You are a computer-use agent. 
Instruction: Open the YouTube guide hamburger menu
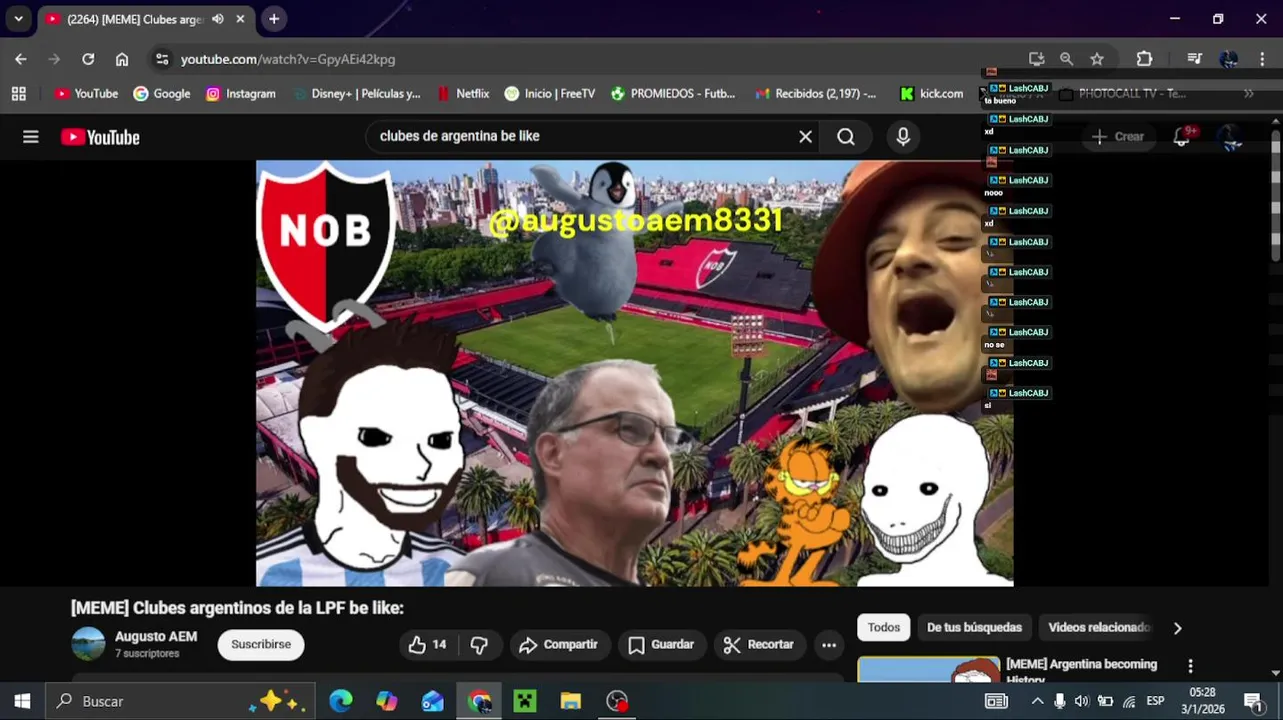pyautogui.click(x=31, y=137)
